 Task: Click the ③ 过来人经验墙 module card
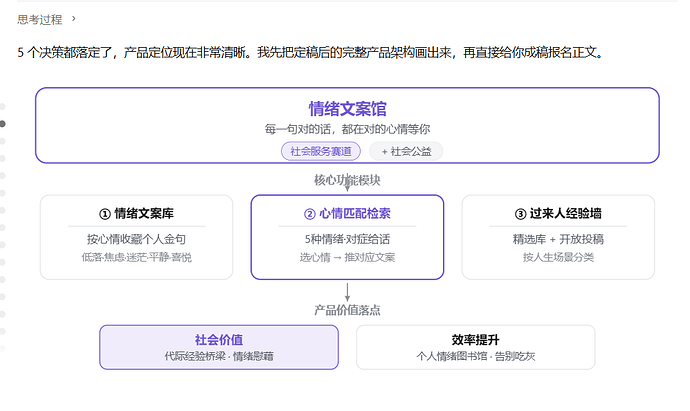(x=558, y=237)
